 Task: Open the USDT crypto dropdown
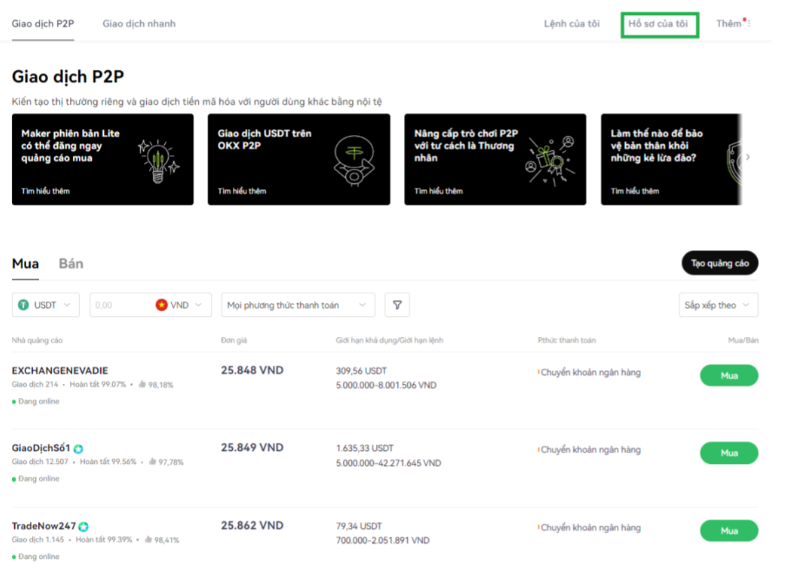45,305
